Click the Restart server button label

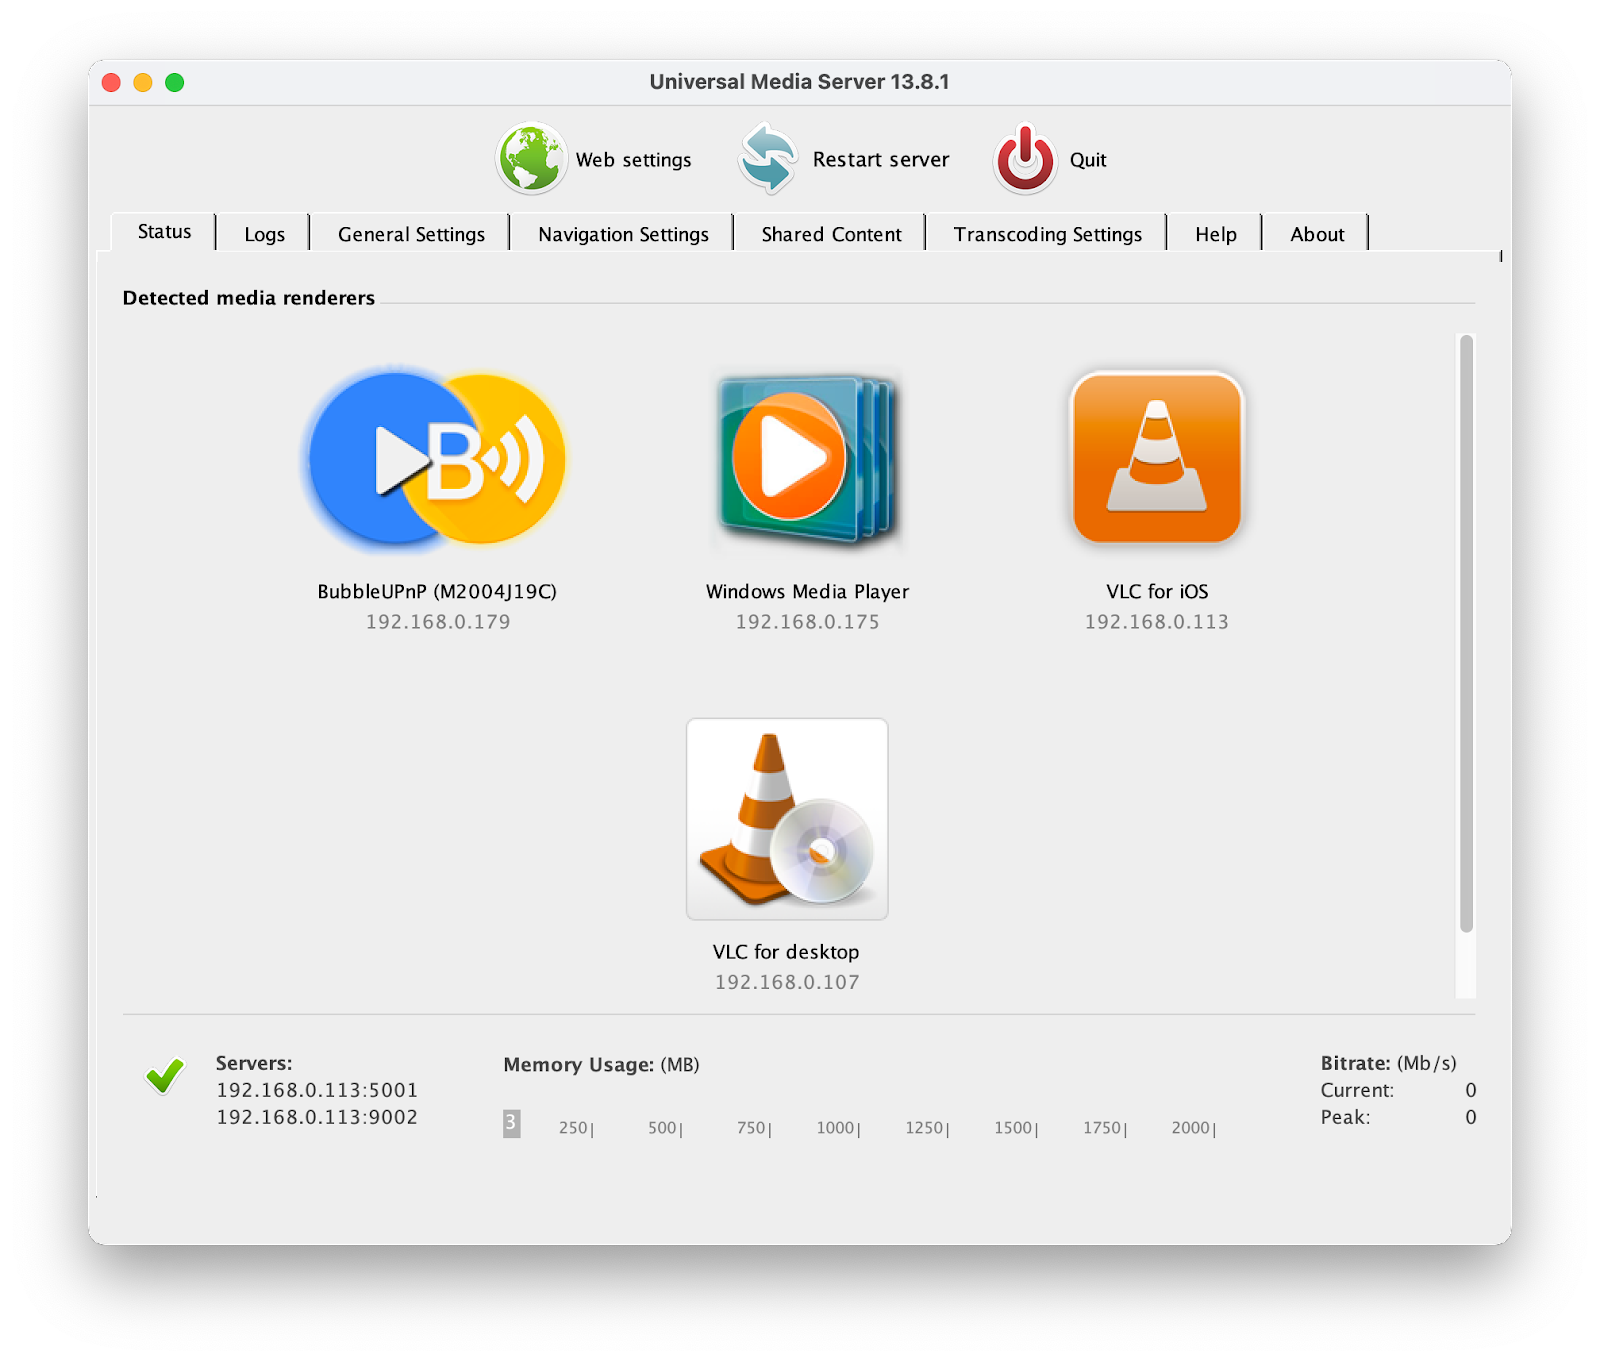pos(881,159)
